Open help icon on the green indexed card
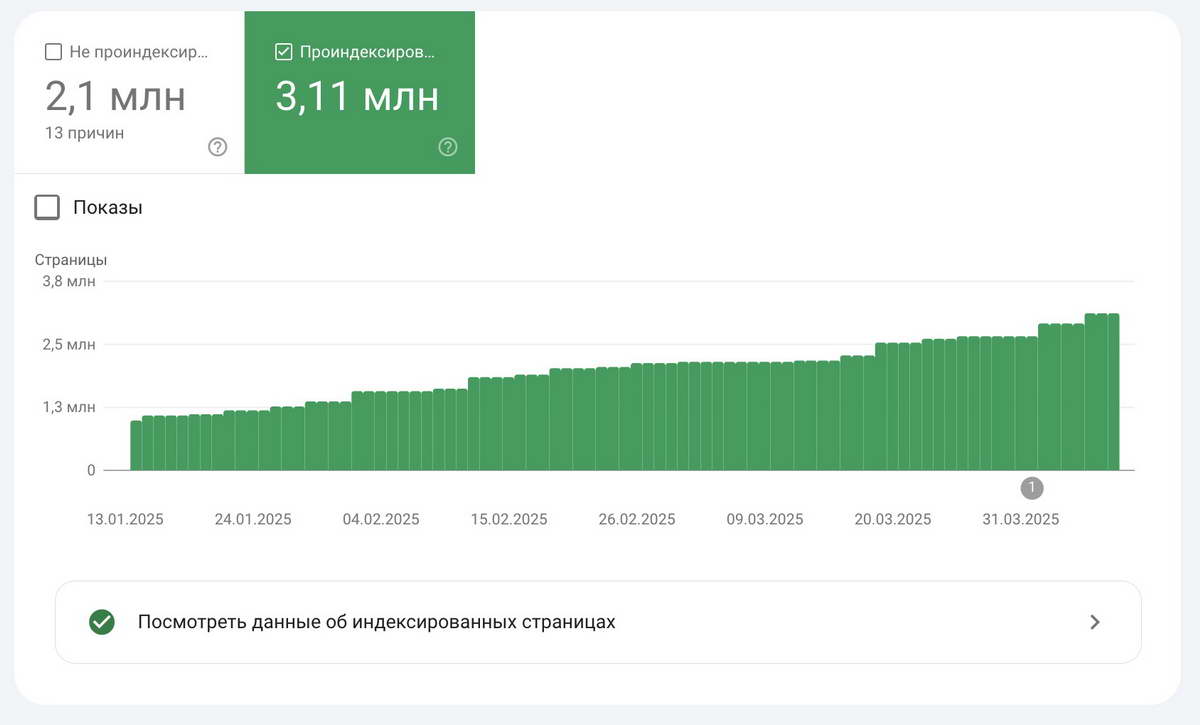1200x725 pixels. click(447, 147)
